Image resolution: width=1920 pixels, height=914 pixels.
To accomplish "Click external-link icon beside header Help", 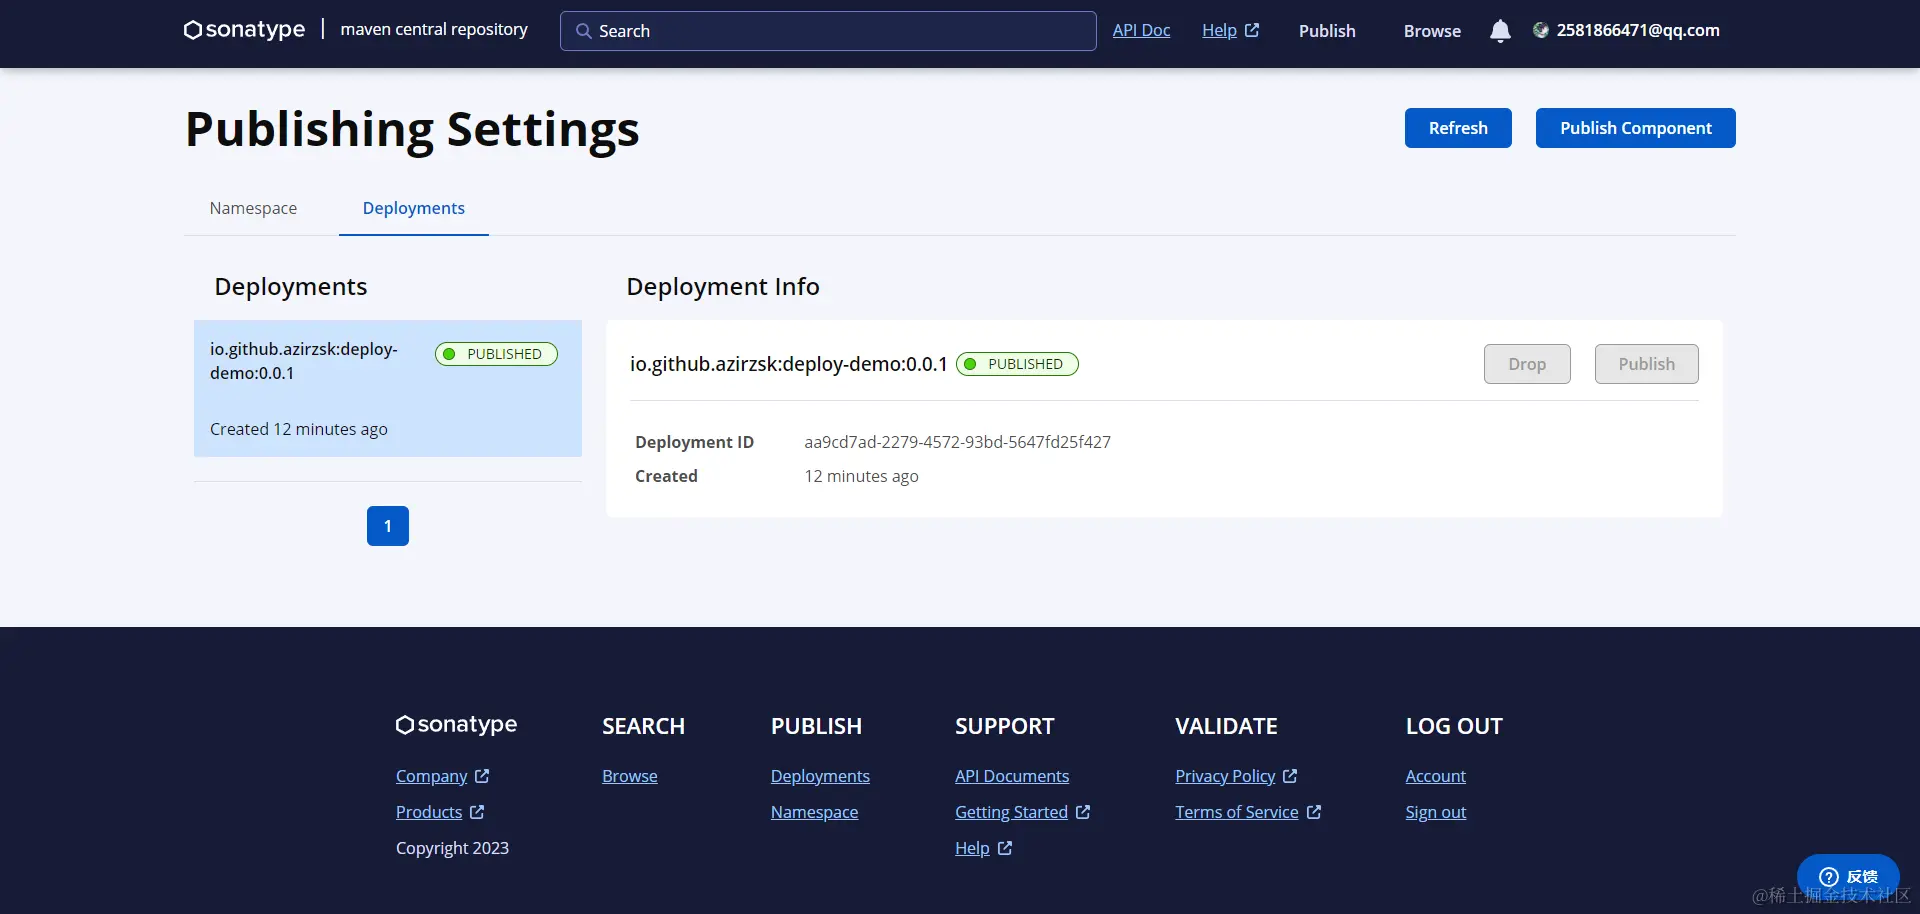I will point(1252,30).
